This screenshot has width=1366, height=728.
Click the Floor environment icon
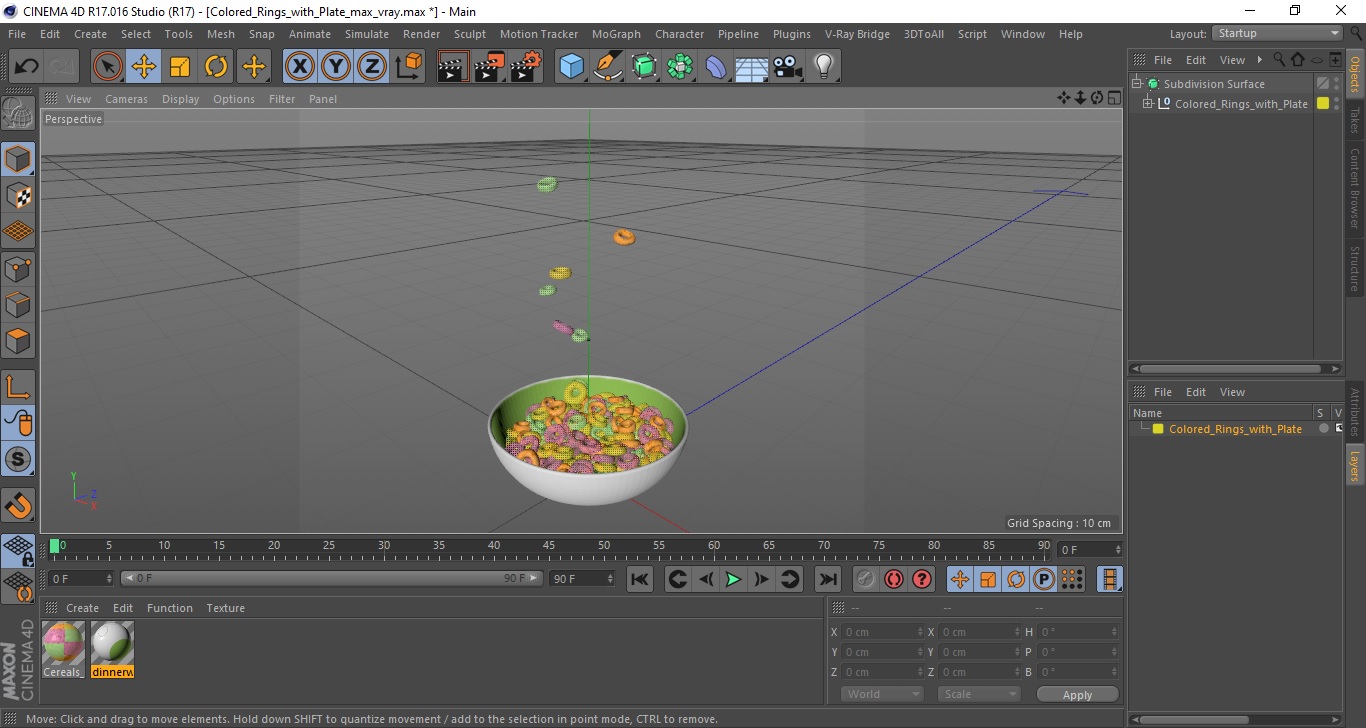(752, 67)
